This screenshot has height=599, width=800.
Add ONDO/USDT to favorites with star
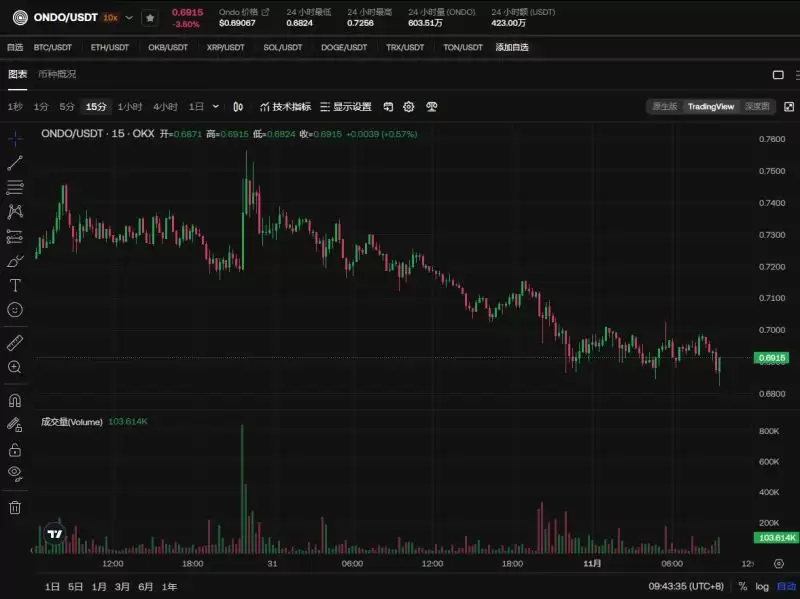149,18
